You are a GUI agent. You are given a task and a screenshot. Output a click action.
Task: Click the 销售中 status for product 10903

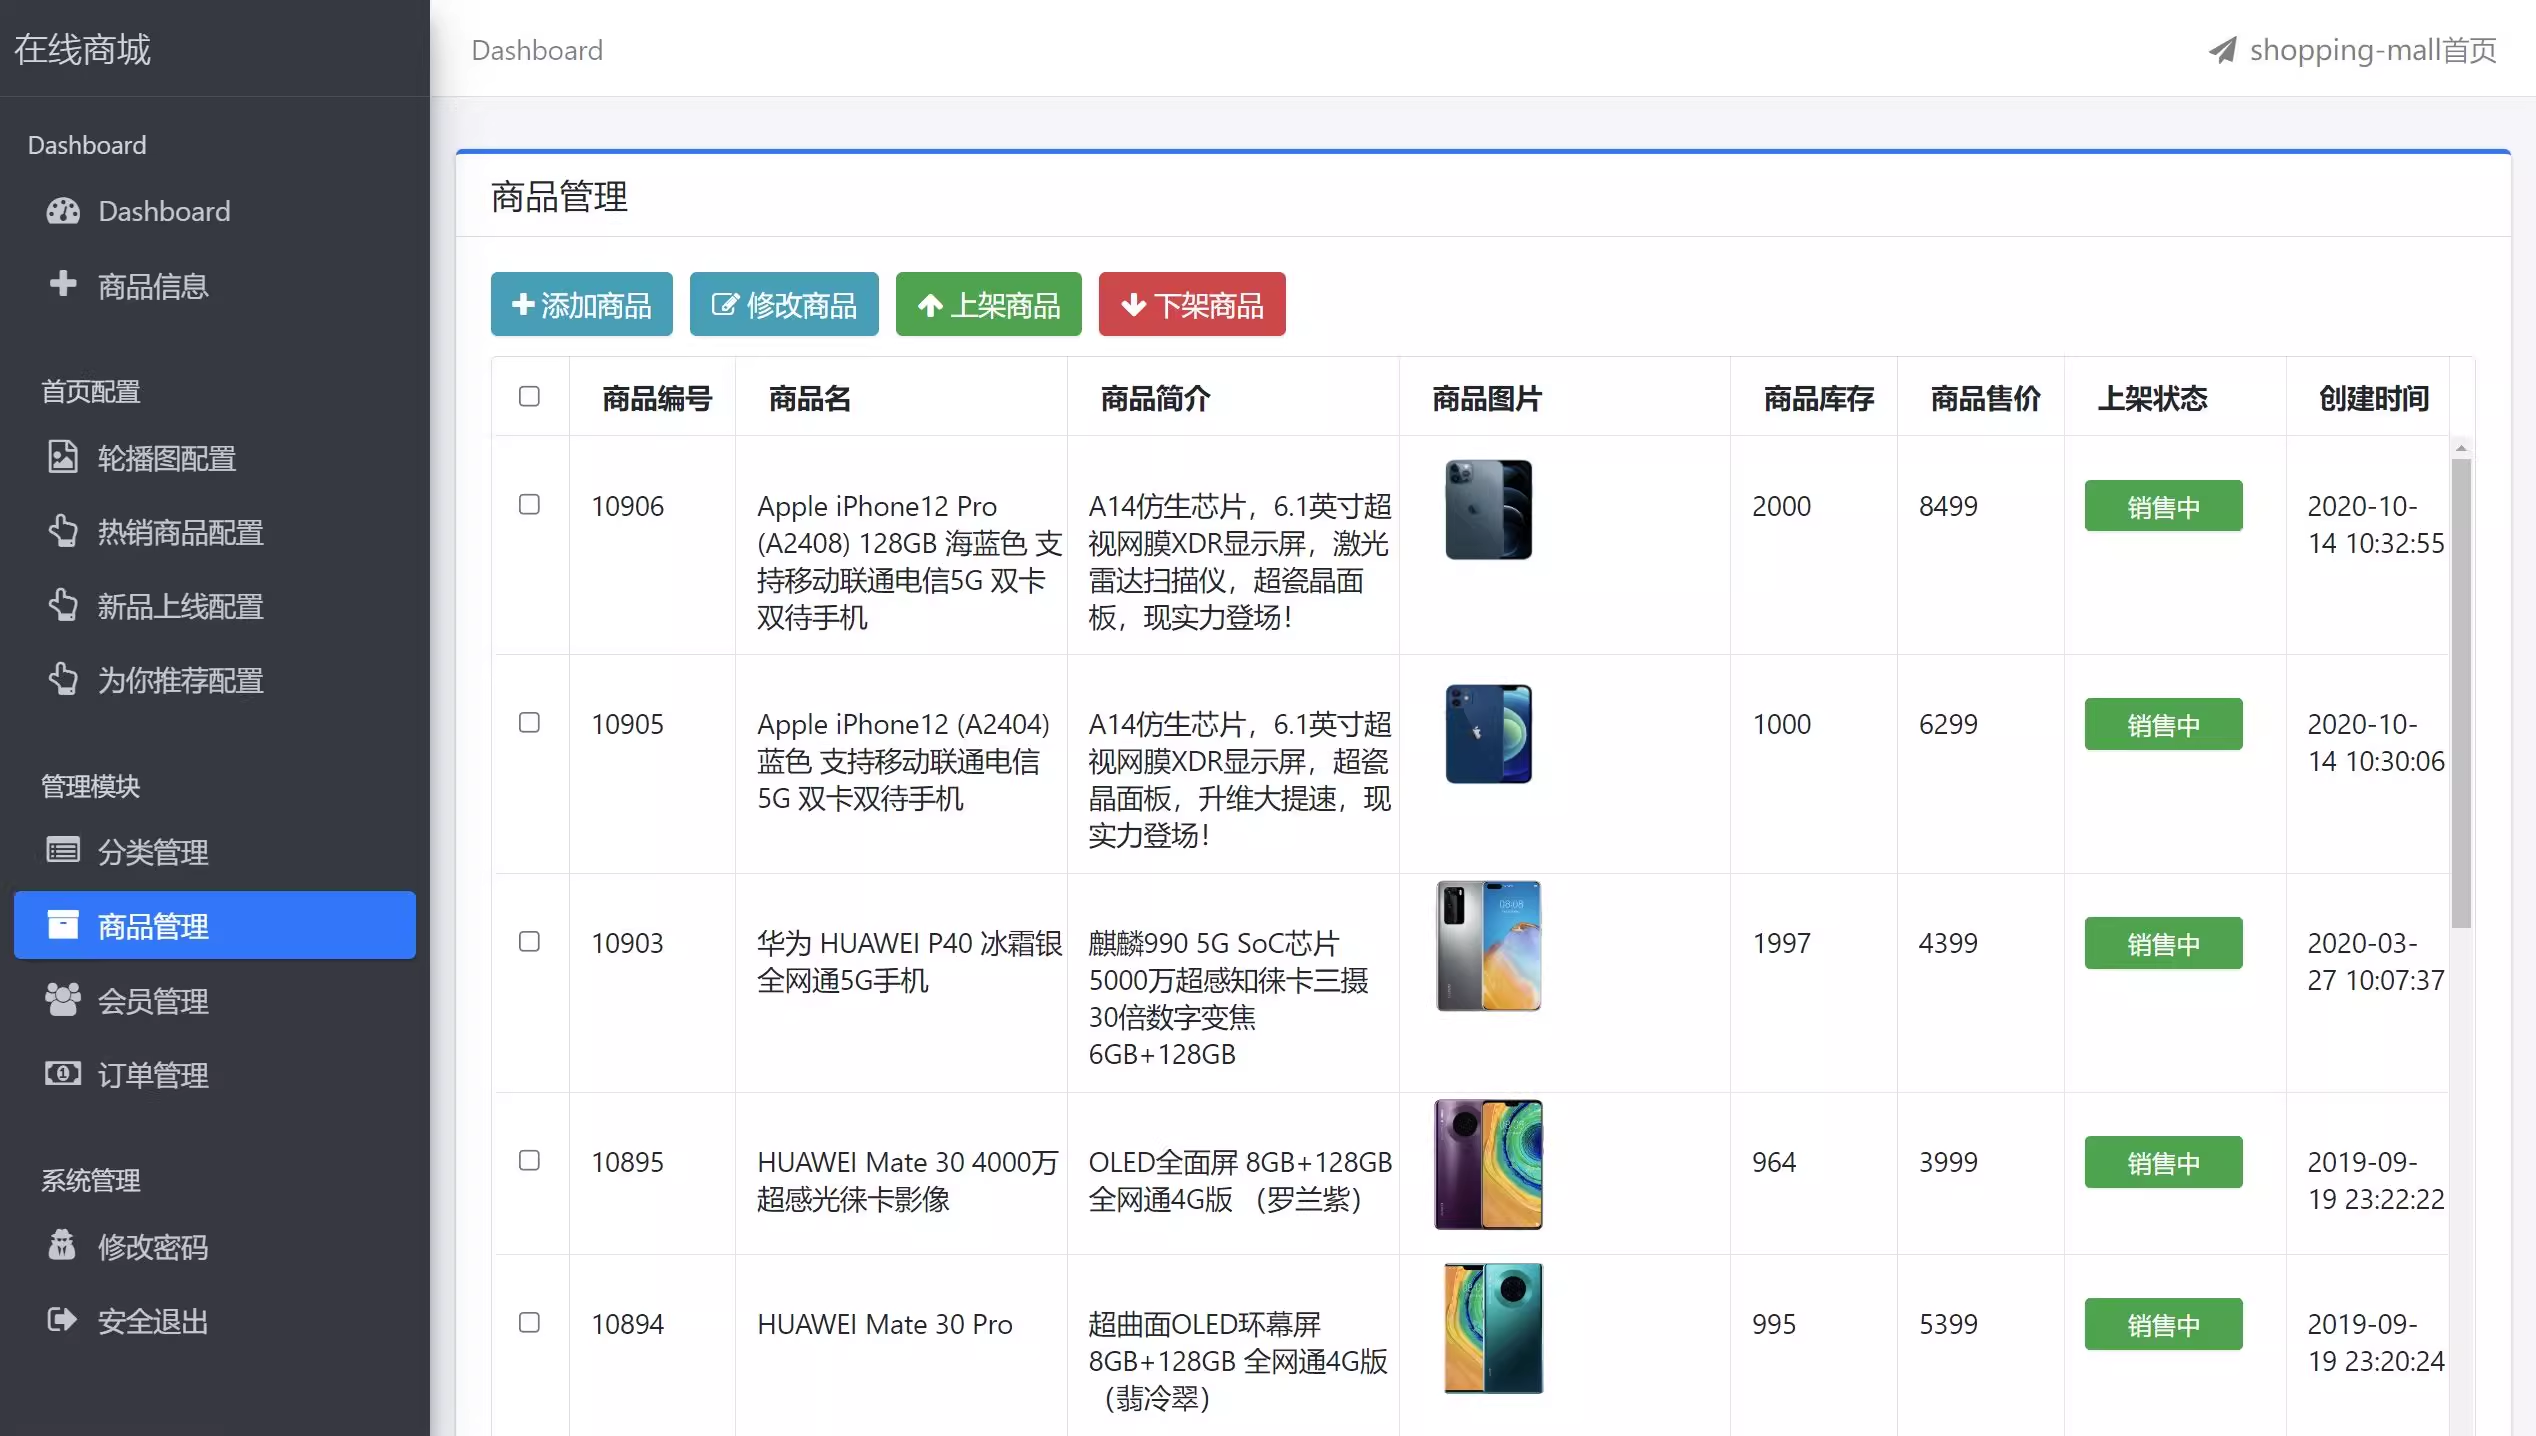(2163, 943)
